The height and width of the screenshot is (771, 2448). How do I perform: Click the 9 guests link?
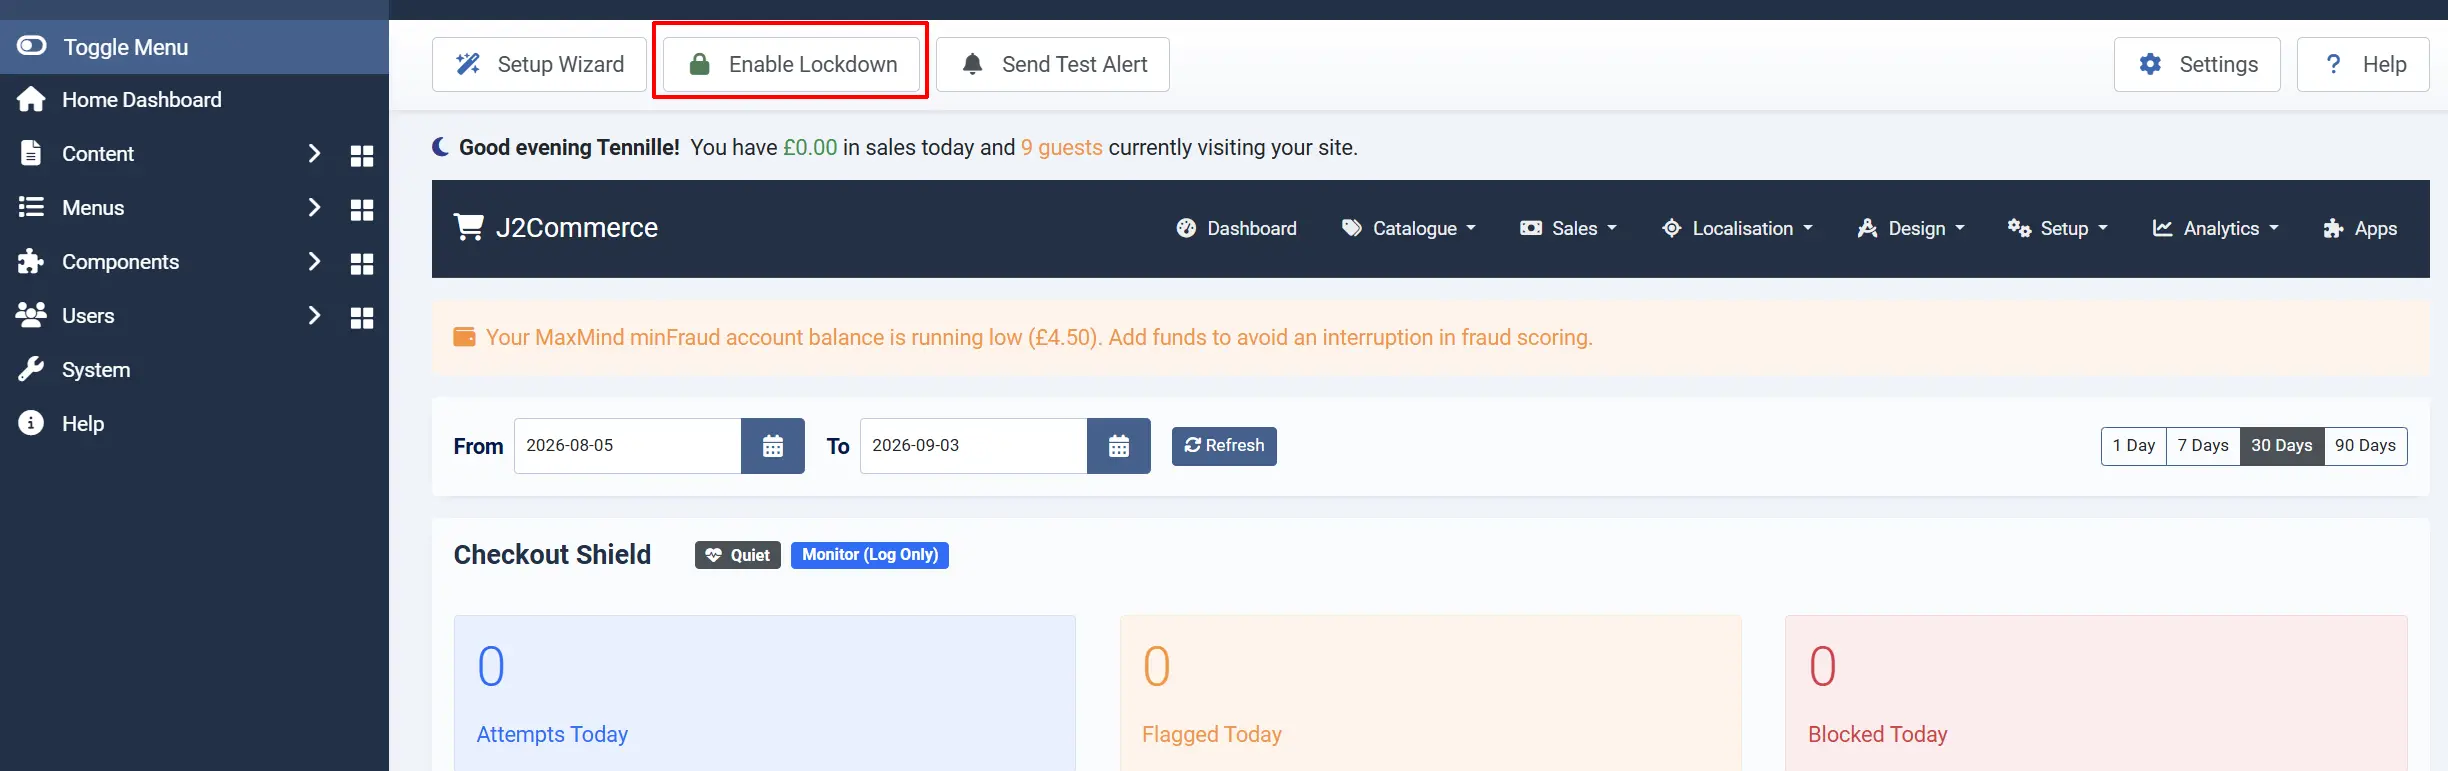click(1061, 147)
